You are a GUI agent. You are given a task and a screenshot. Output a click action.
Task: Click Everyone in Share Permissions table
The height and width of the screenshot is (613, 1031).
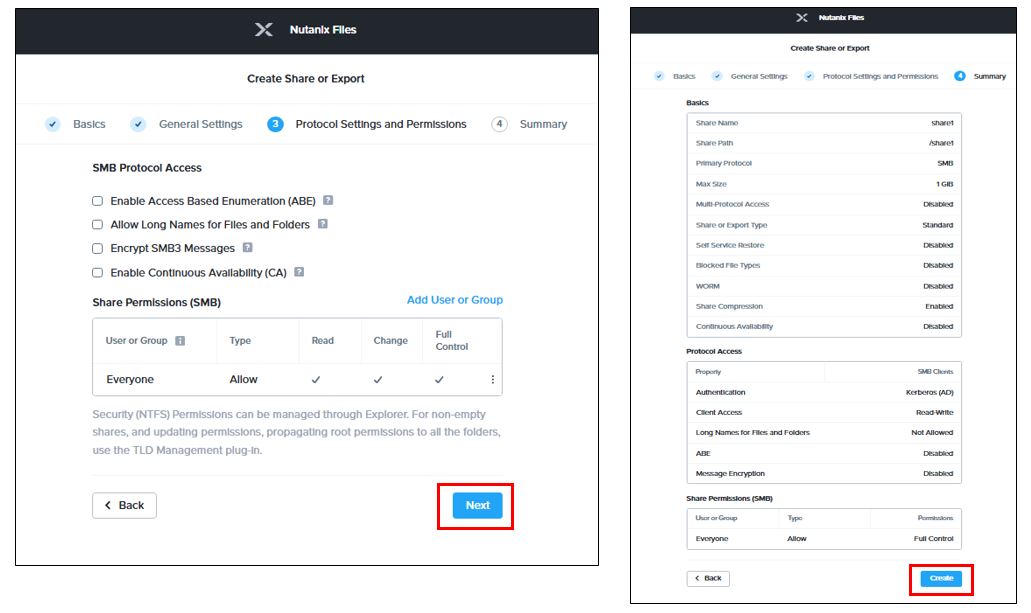coord(130,380)
